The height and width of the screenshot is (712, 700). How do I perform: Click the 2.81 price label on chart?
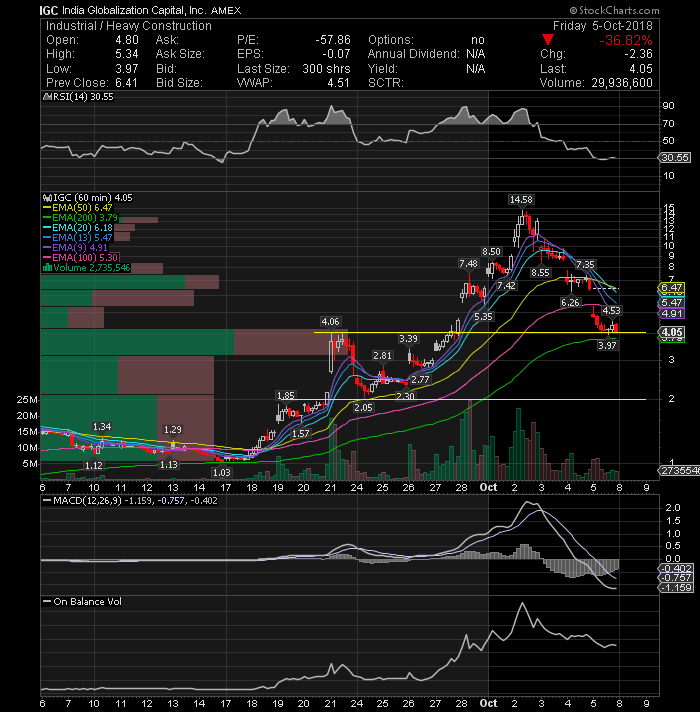tap(382, 356)
